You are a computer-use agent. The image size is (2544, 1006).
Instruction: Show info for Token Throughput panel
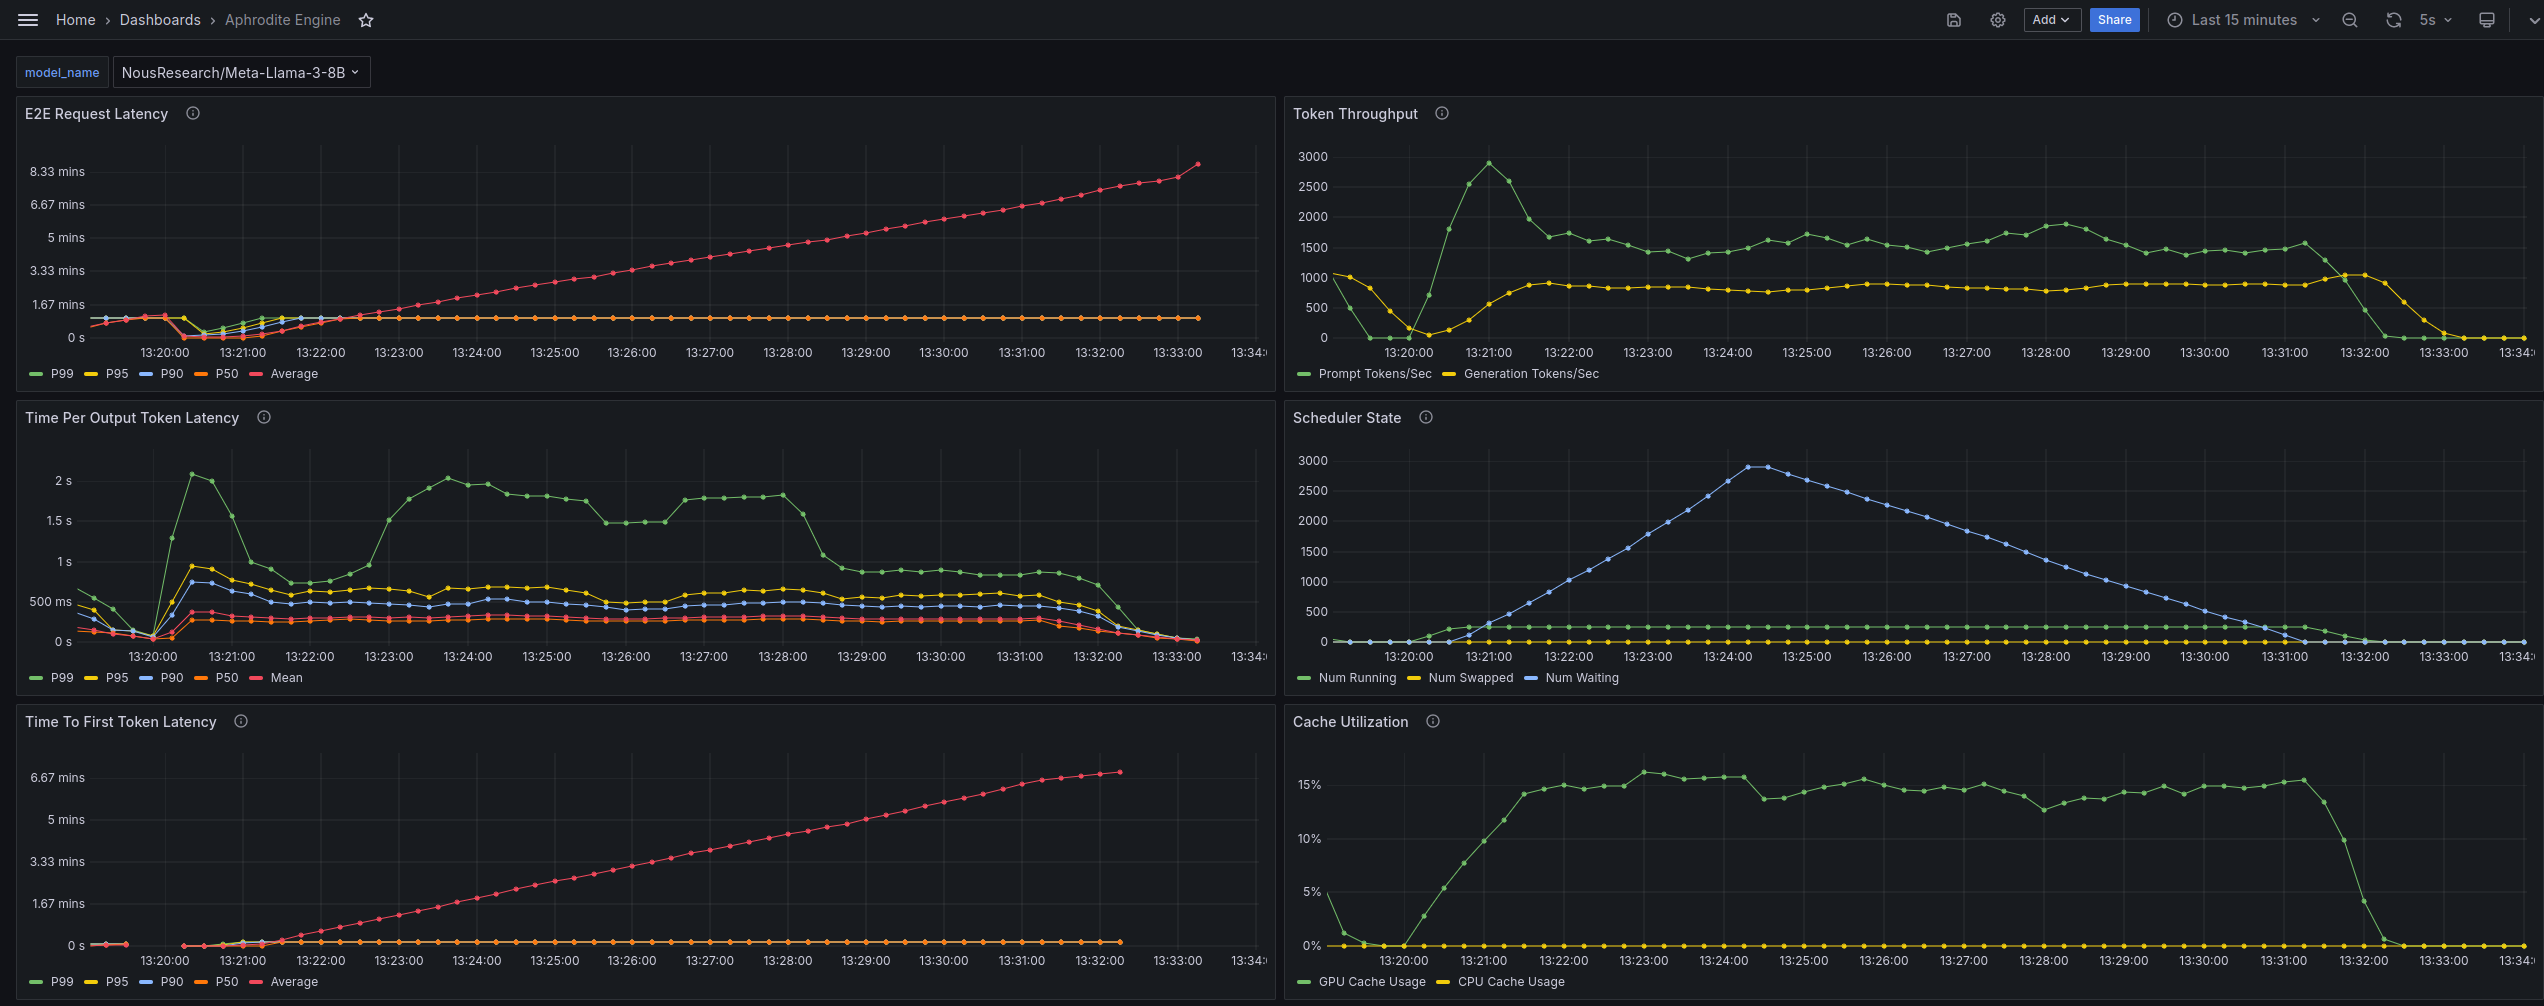point(1442,114)
